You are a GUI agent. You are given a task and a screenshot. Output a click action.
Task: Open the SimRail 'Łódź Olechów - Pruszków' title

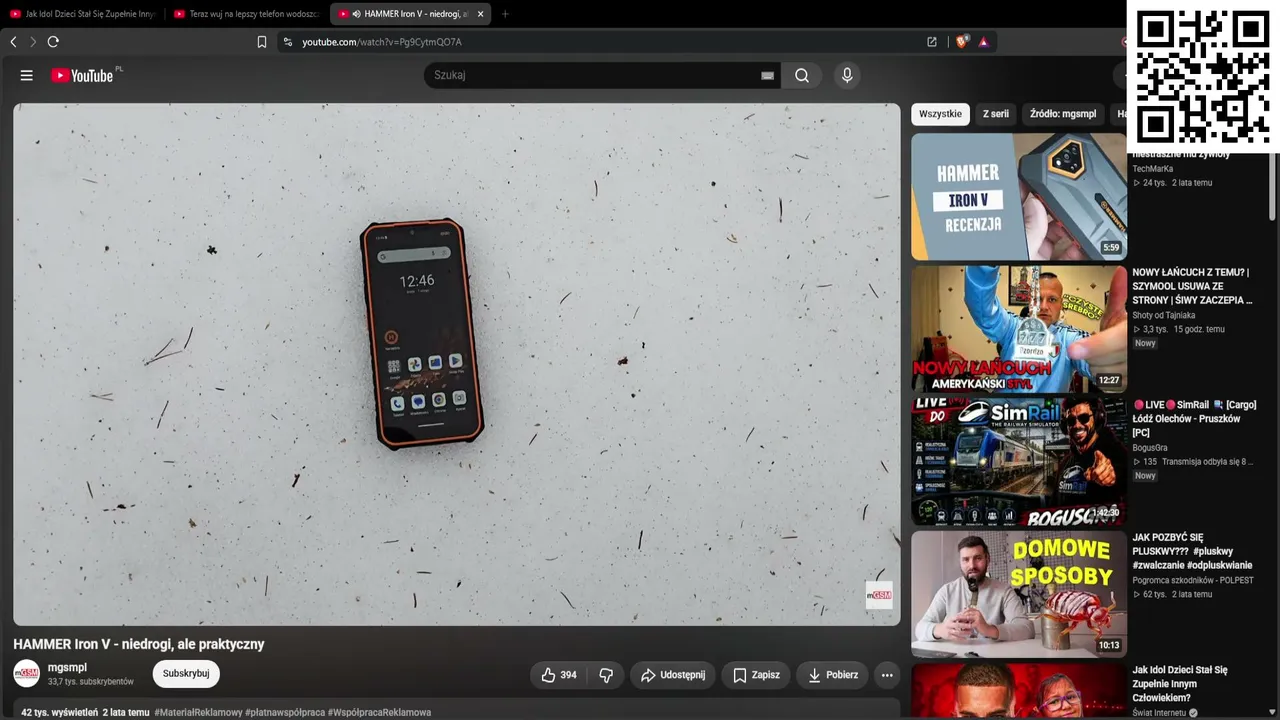click(1194, 419)
